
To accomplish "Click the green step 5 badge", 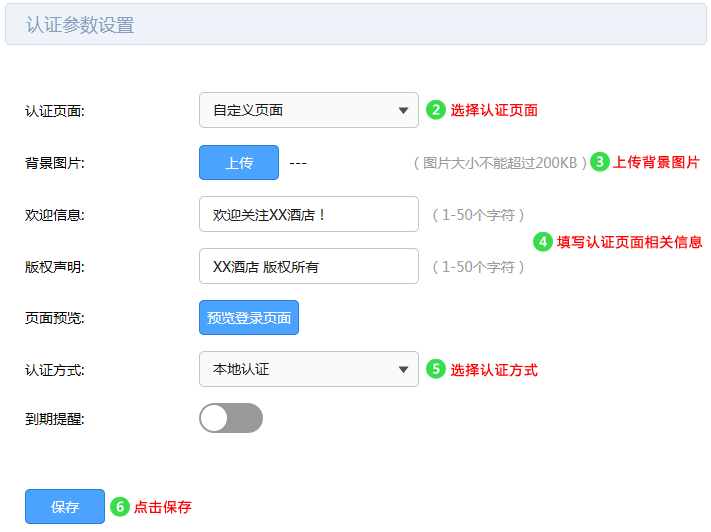I will 435,369.
